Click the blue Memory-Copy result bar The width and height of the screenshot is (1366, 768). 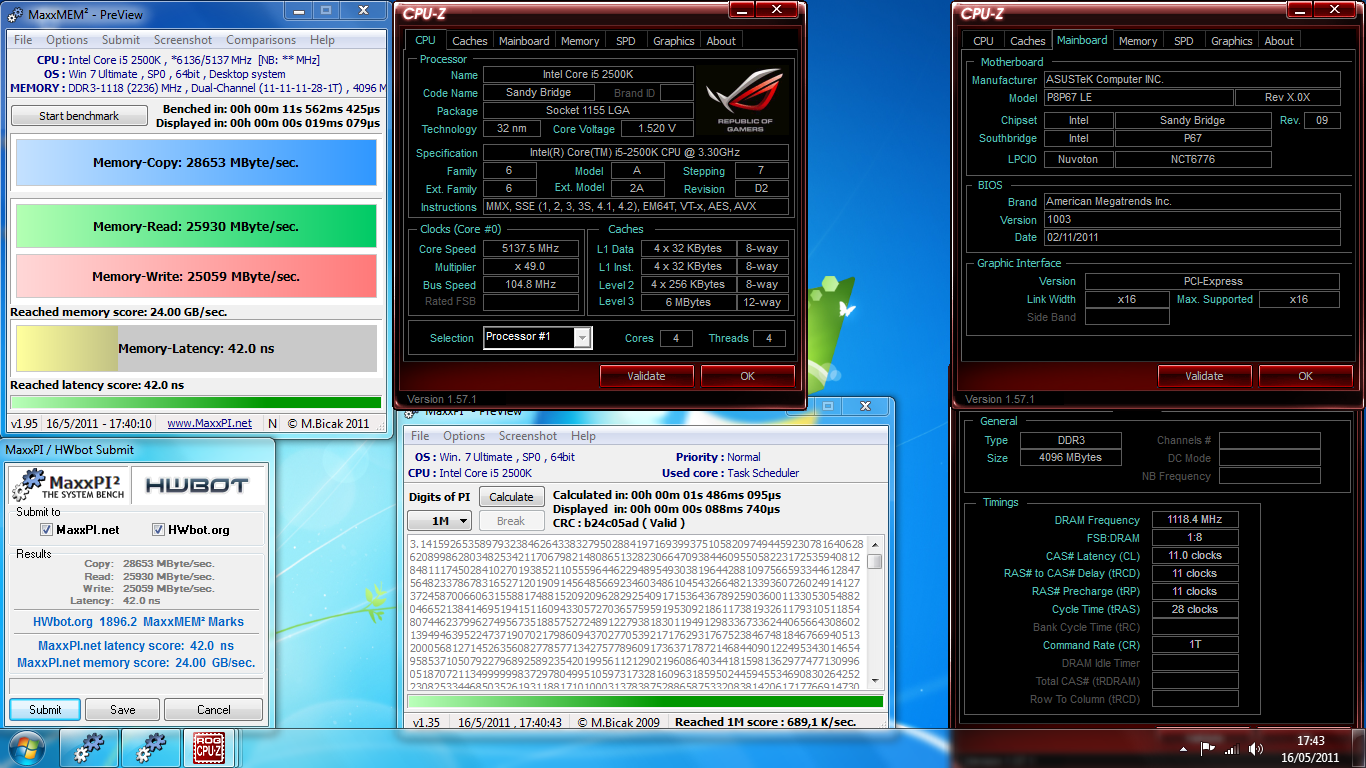(196, 162)
